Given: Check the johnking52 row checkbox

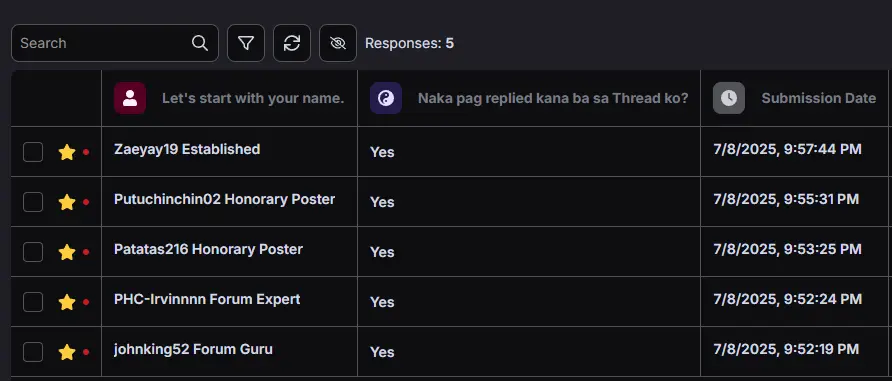Looking at the screenshot, I should click(33, 352).
